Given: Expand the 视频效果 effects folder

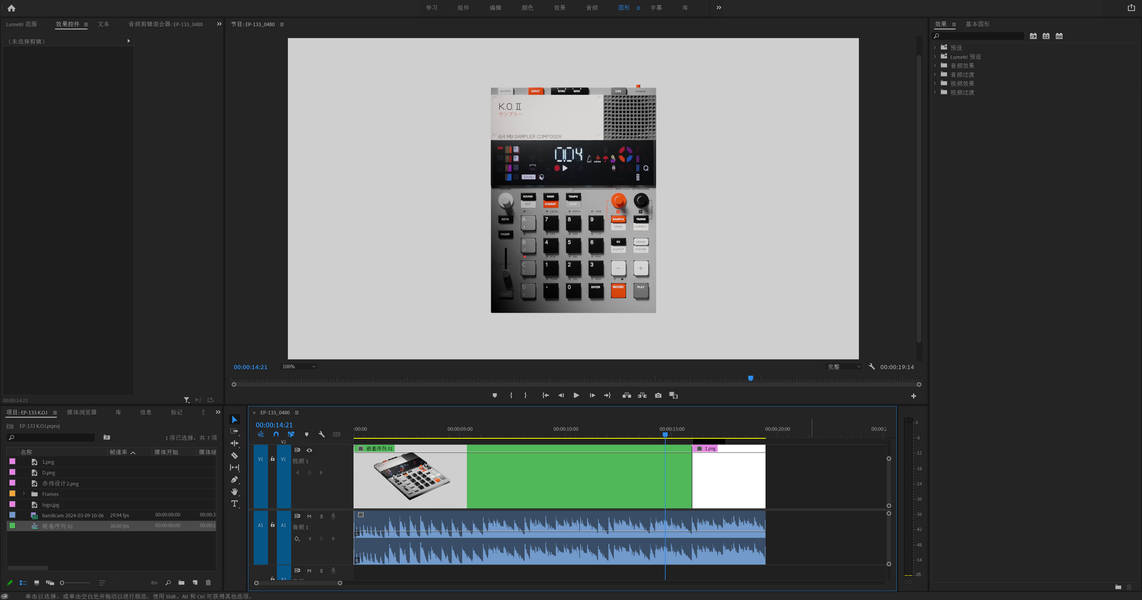Looking at the screenshot, I should (936, 83).
